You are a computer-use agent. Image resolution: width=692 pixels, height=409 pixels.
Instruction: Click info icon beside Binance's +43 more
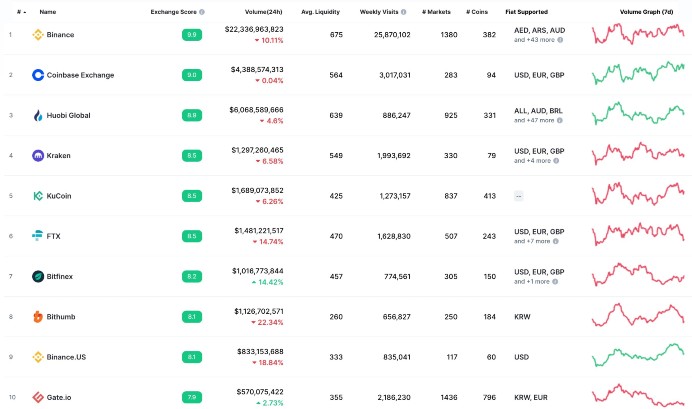point(560,40)
